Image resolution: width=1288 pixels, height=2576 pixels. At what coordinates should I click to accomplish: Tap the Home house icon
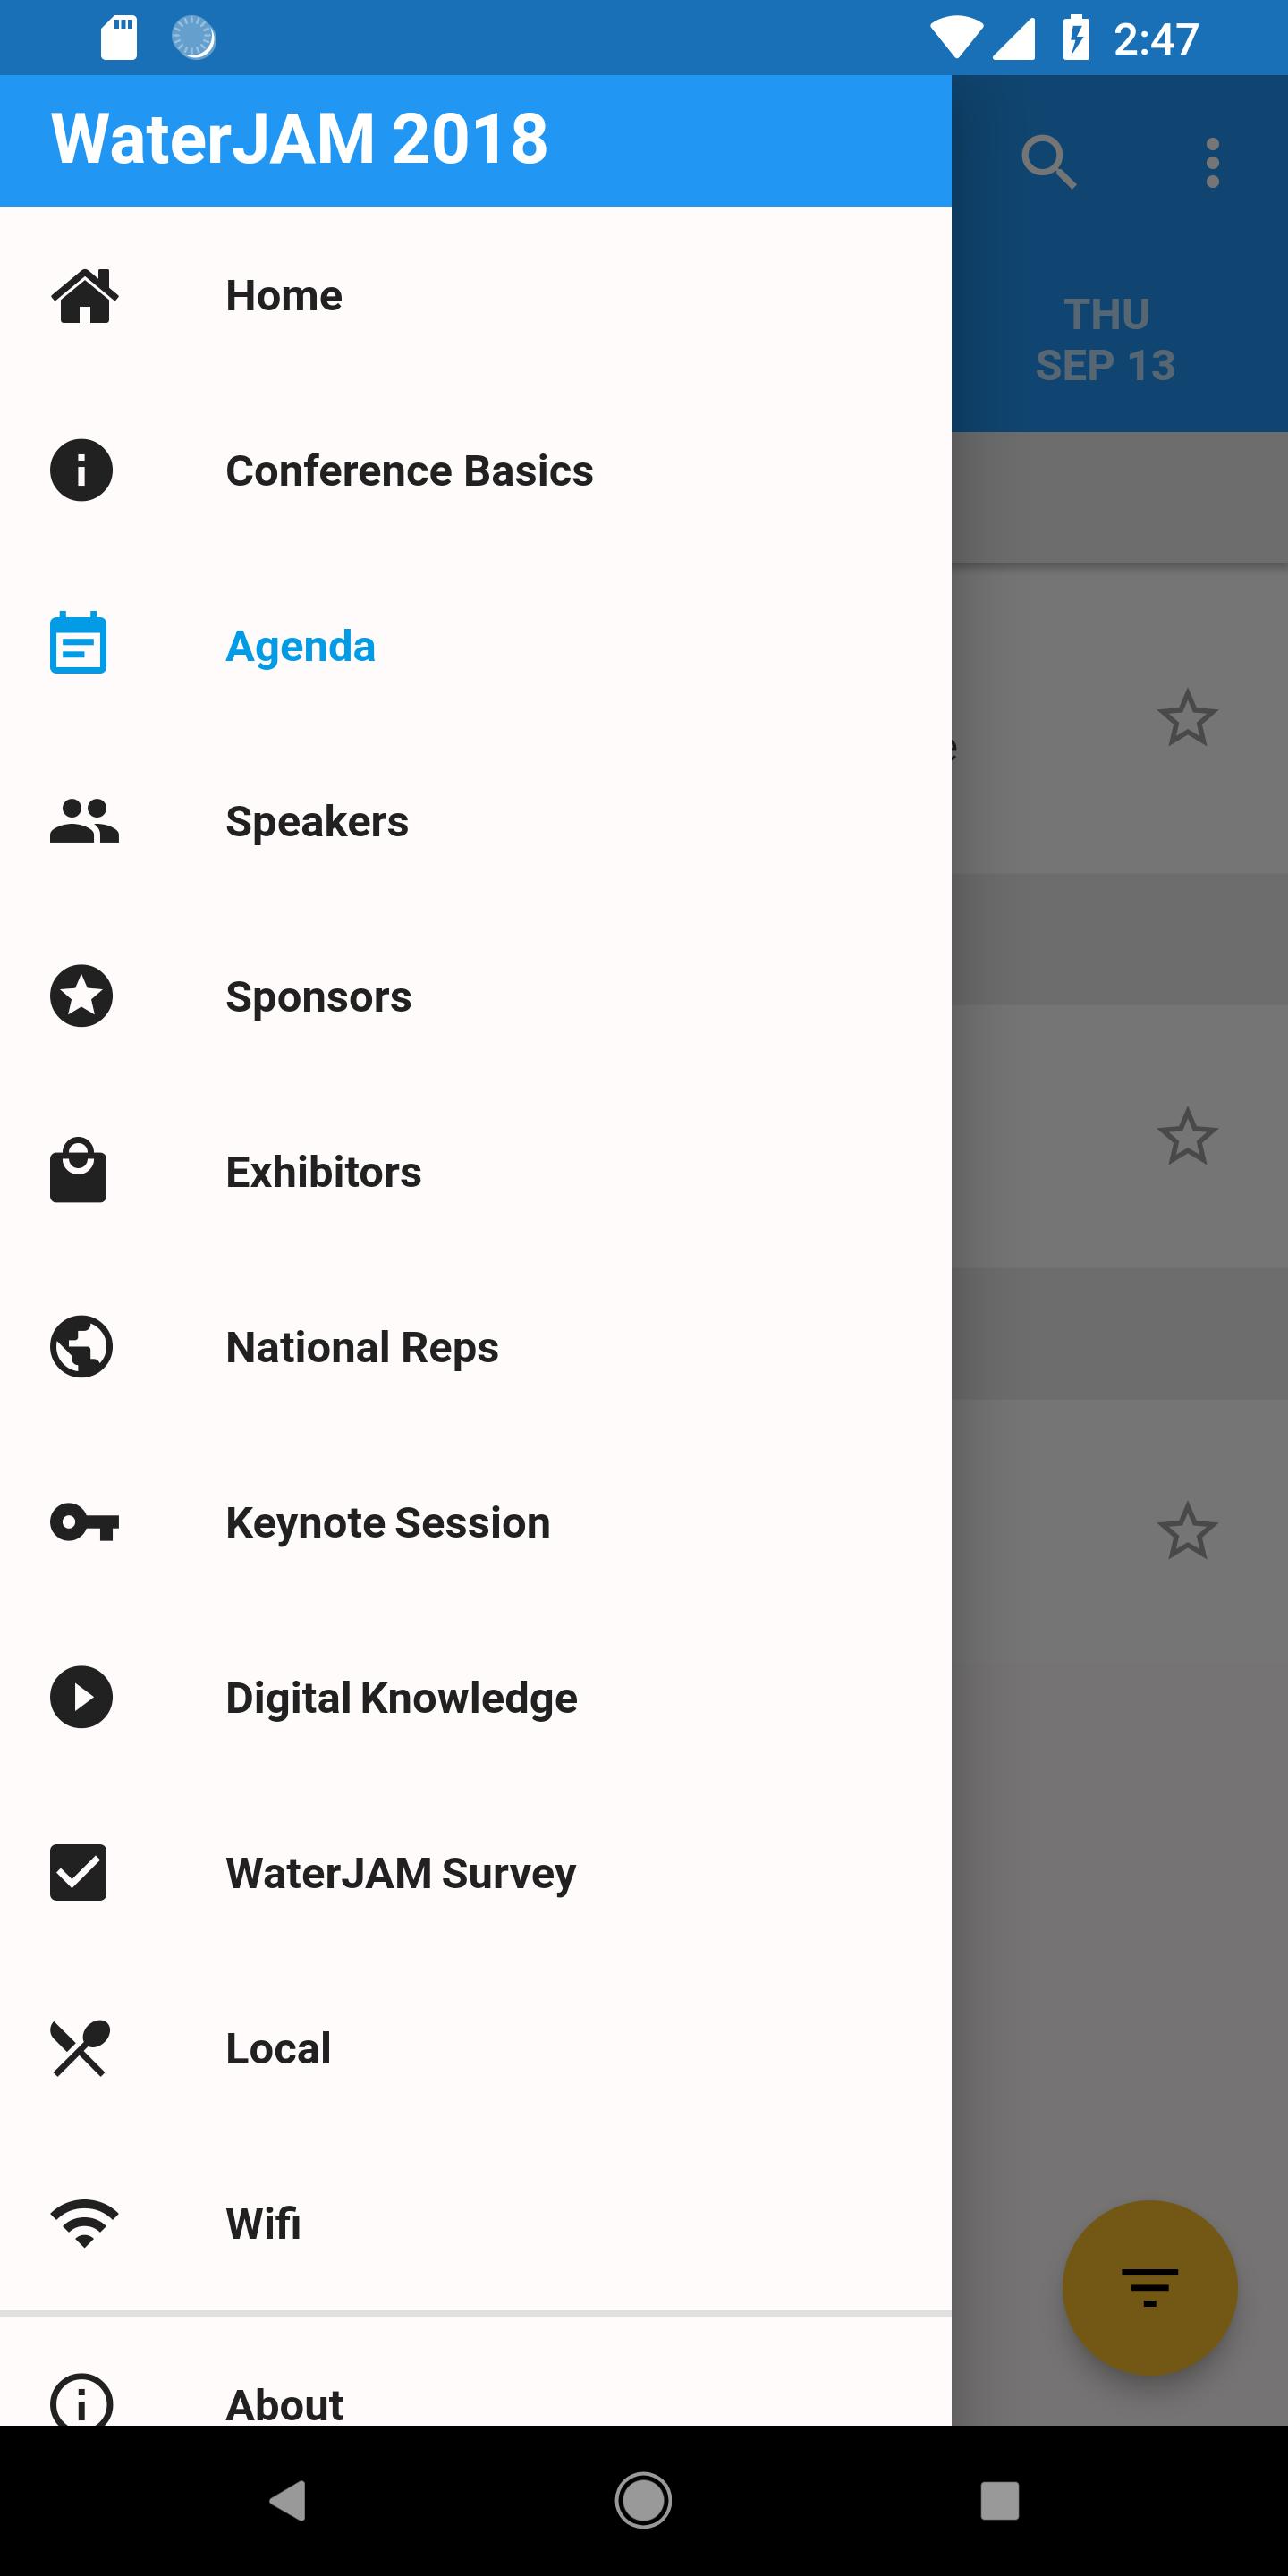[84, 296]
